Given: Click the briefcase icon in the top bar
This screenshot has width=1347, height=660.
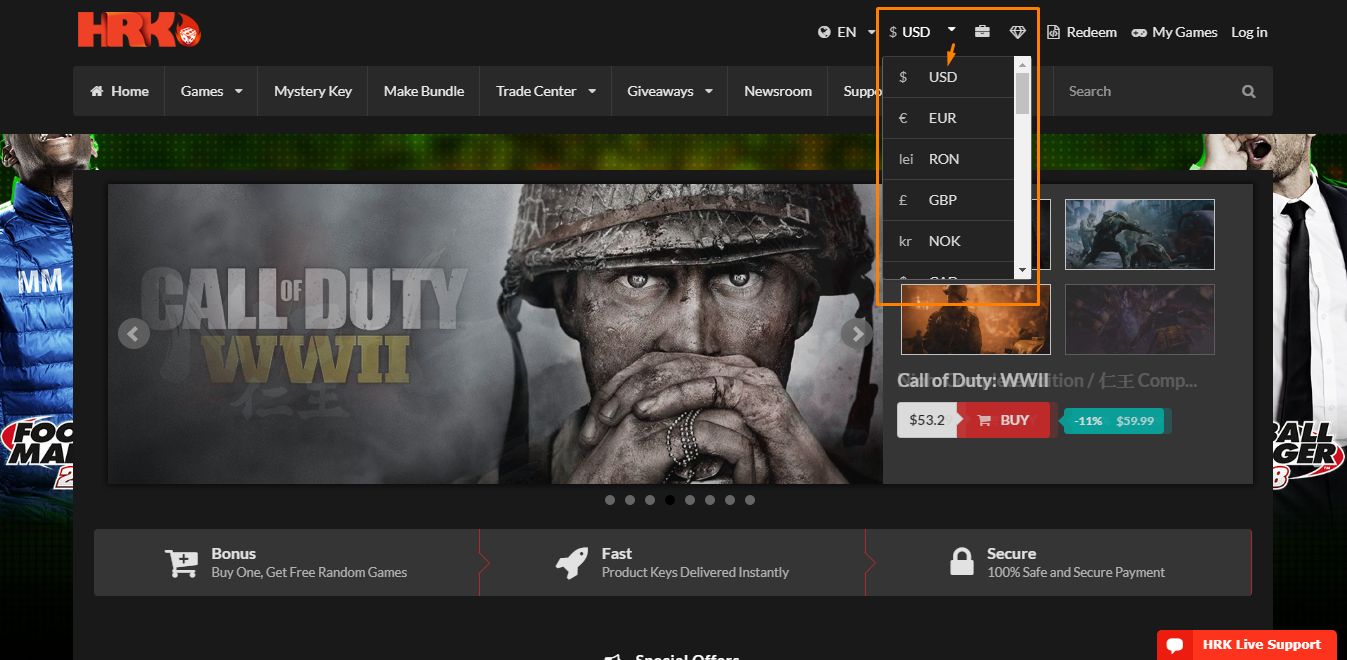Looking at the screenshot, I should pyautogui.click(x=982, y=32).
